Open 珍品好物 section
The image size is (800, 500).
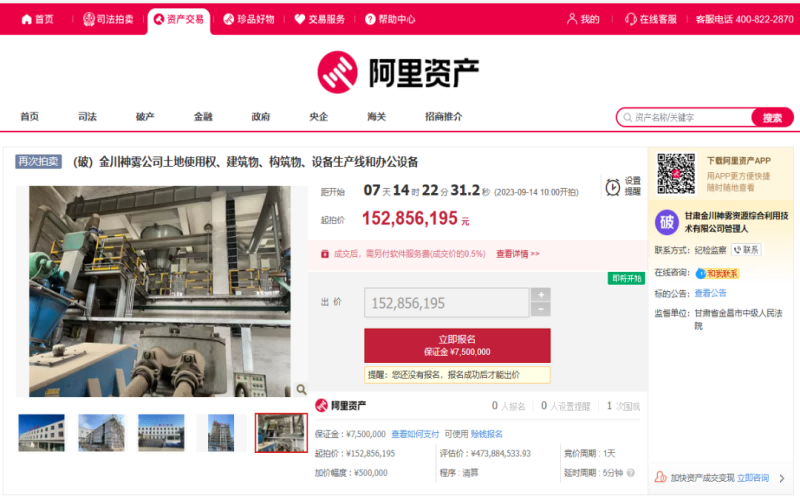point(249,19)
